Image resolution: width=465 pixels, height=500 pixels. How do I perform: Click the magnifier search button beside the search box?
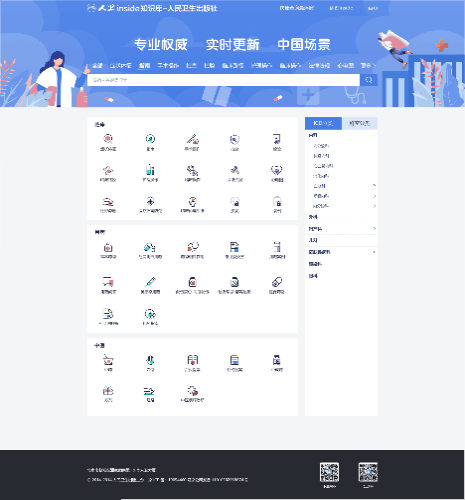369,80
